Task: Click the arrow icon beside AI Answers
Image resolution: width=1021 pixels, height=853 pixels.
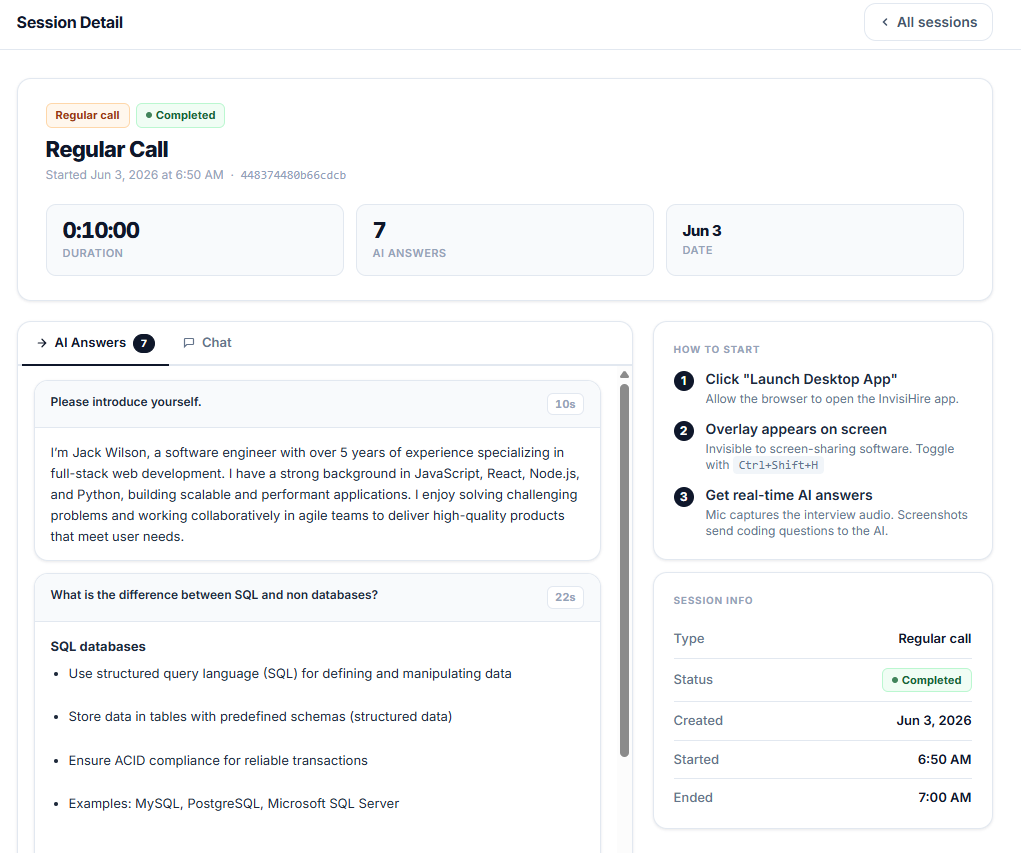Action: (x=42, y=343)
